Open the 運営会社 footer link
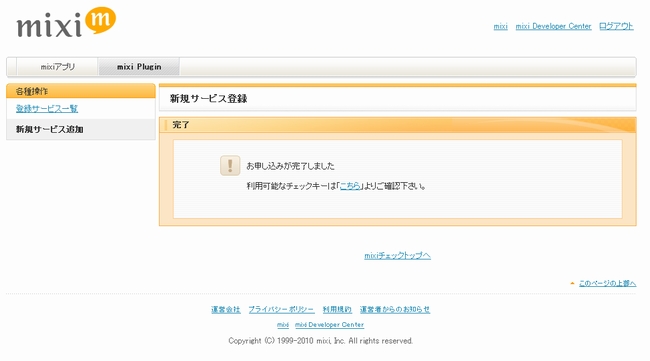650x361 pixels. 226,310
